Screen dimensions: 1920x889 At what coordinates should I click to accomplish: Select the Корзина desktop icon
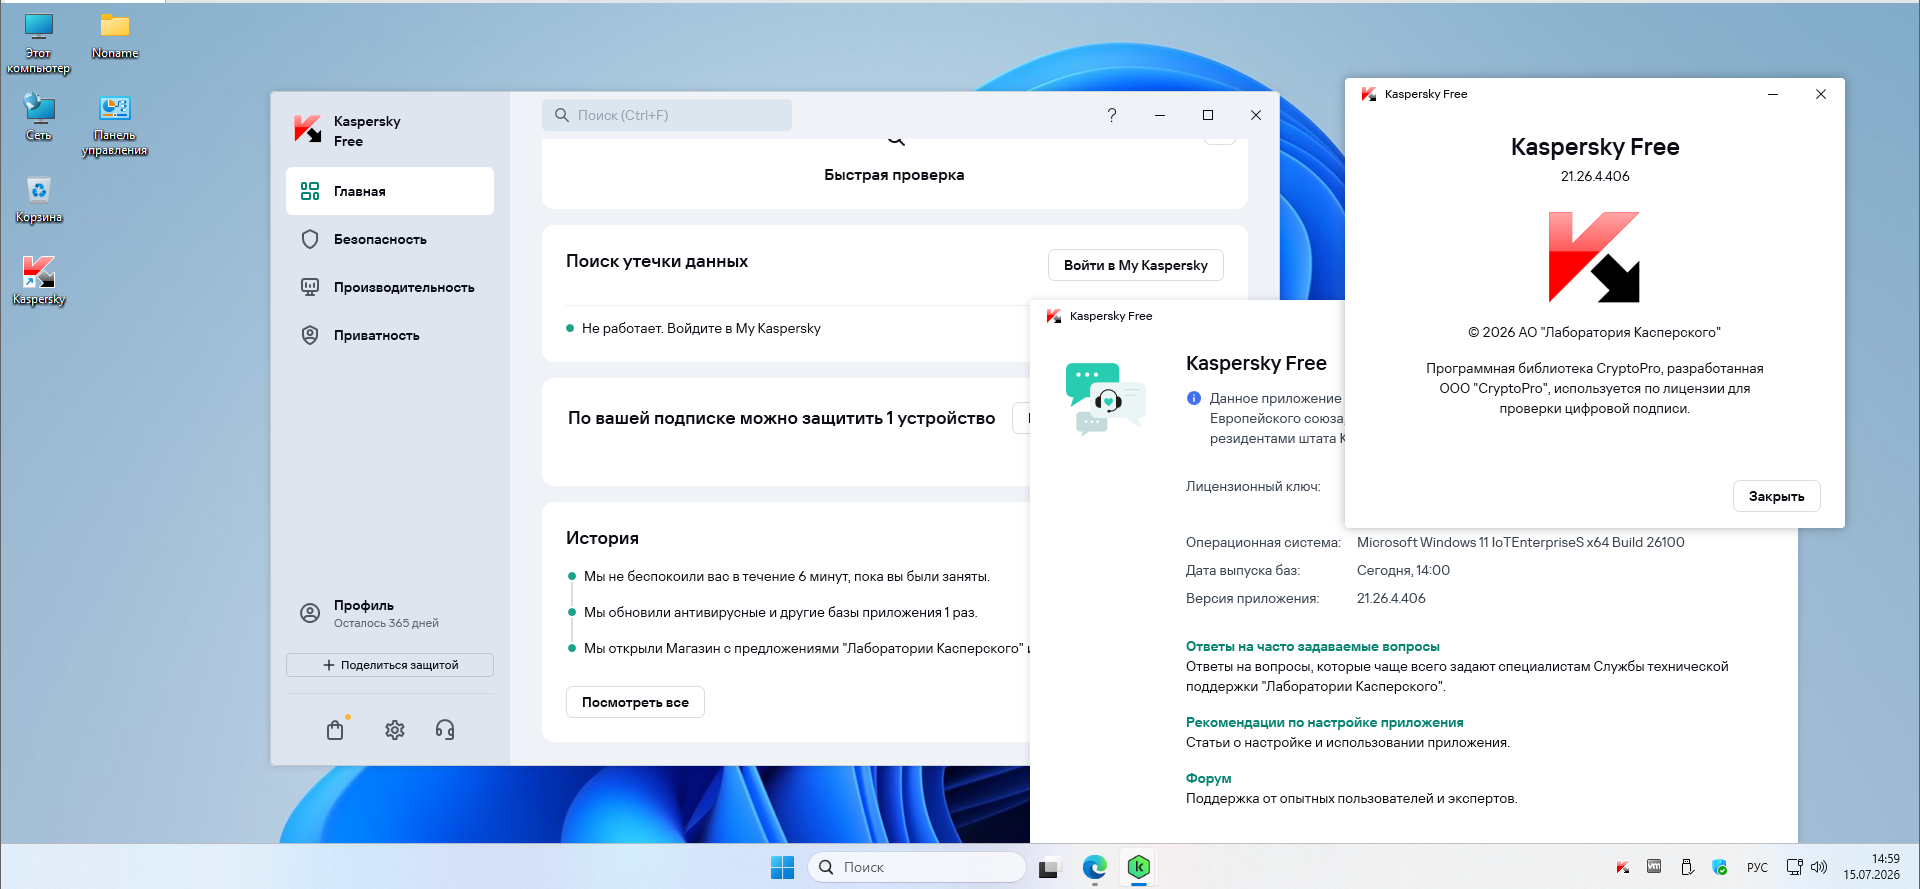tap(39, 198)
